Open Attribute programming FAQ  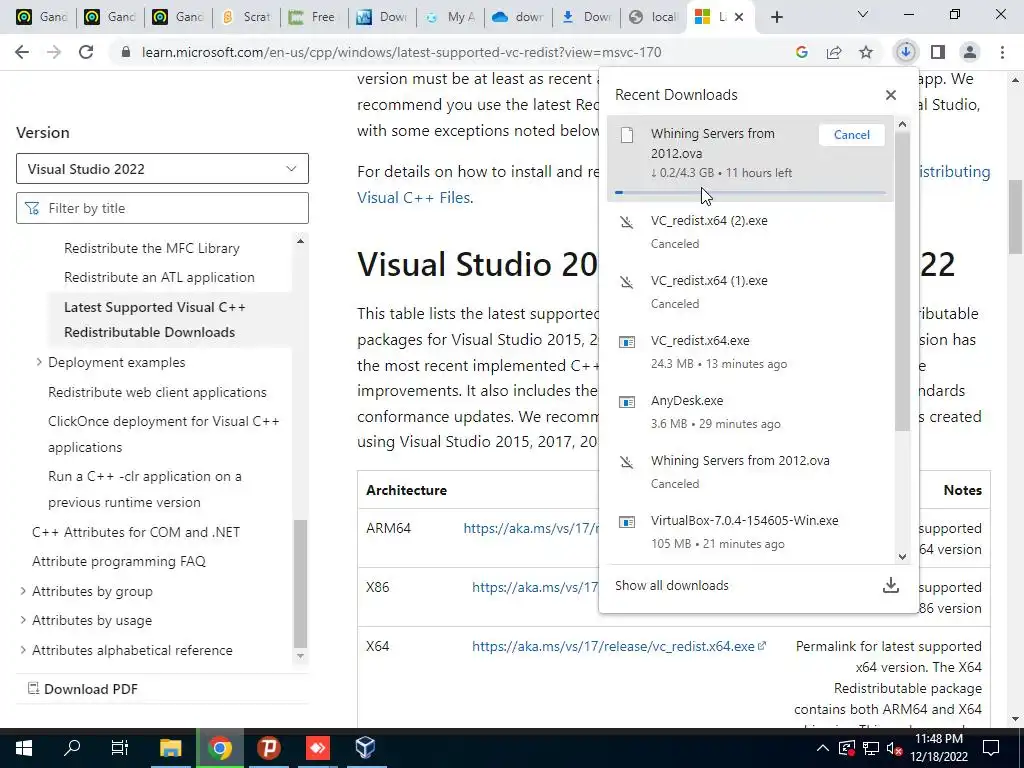tap(119, 561)
